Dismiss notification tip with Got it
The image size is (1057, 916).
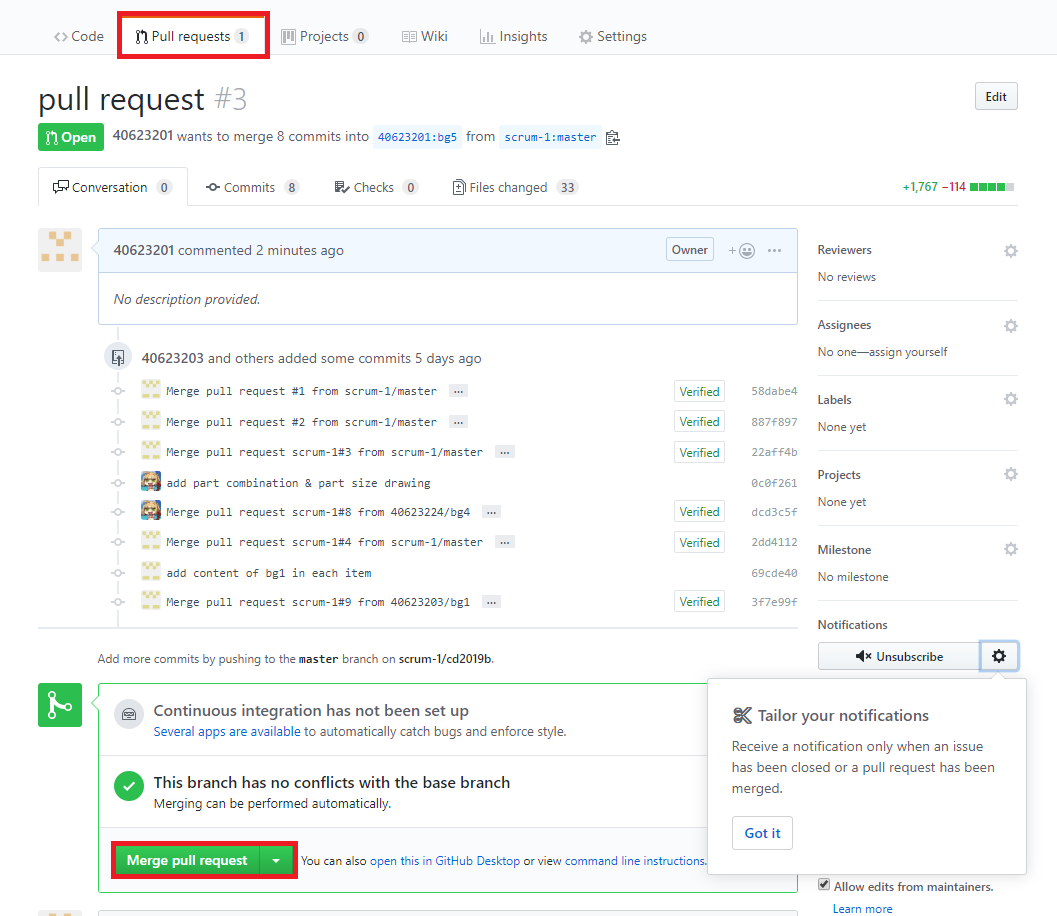click(762, 833)
